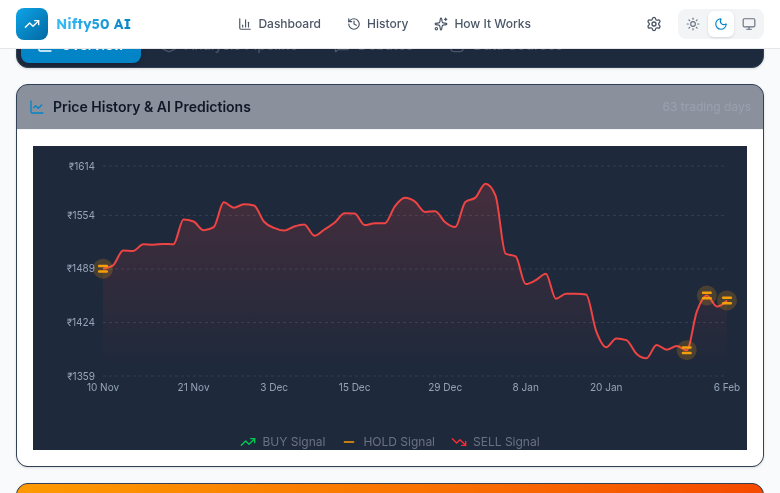Click the orange HOLD Signal legend dash
This screenshot has height=493, width=780.
coord(349,442)
